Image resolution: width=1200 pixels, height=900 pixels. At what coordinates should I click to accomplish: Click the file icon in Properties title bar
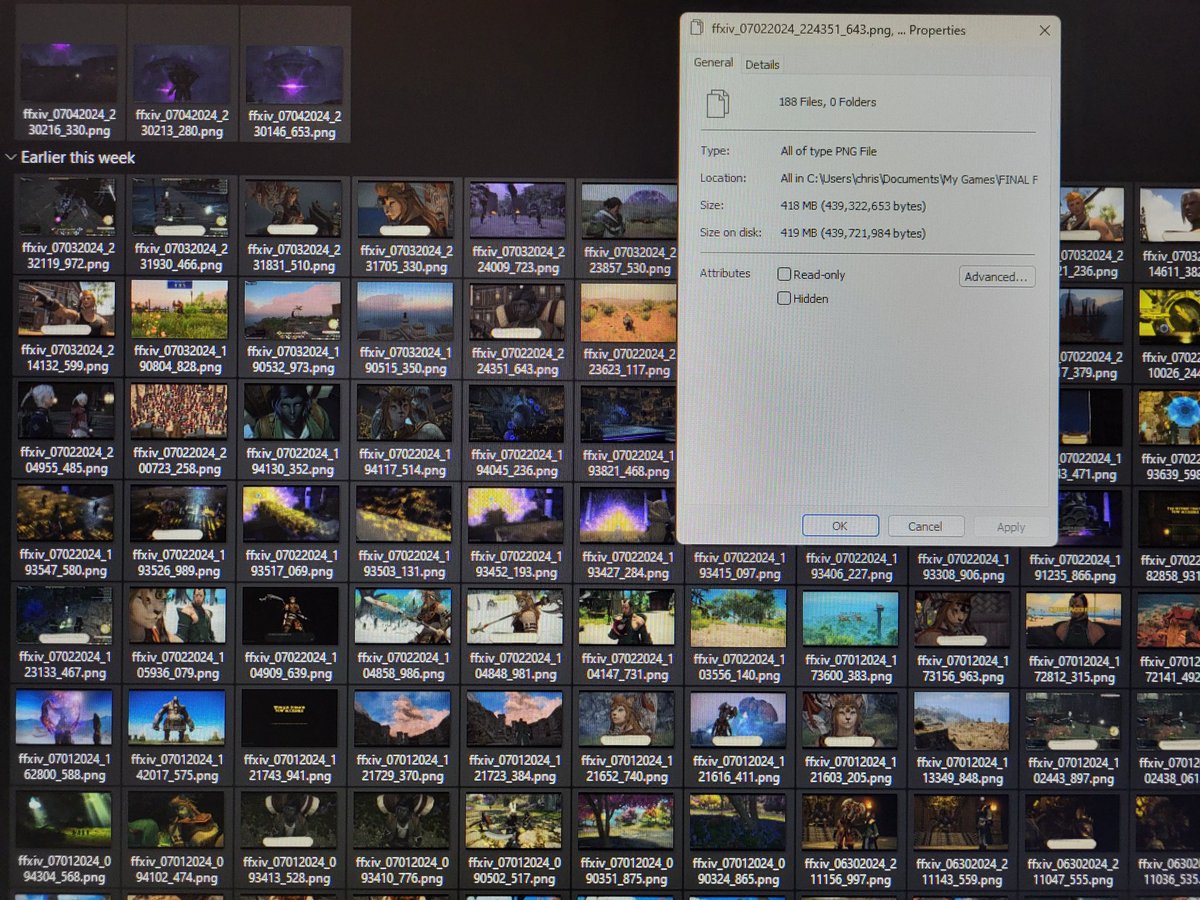(696, 30)
